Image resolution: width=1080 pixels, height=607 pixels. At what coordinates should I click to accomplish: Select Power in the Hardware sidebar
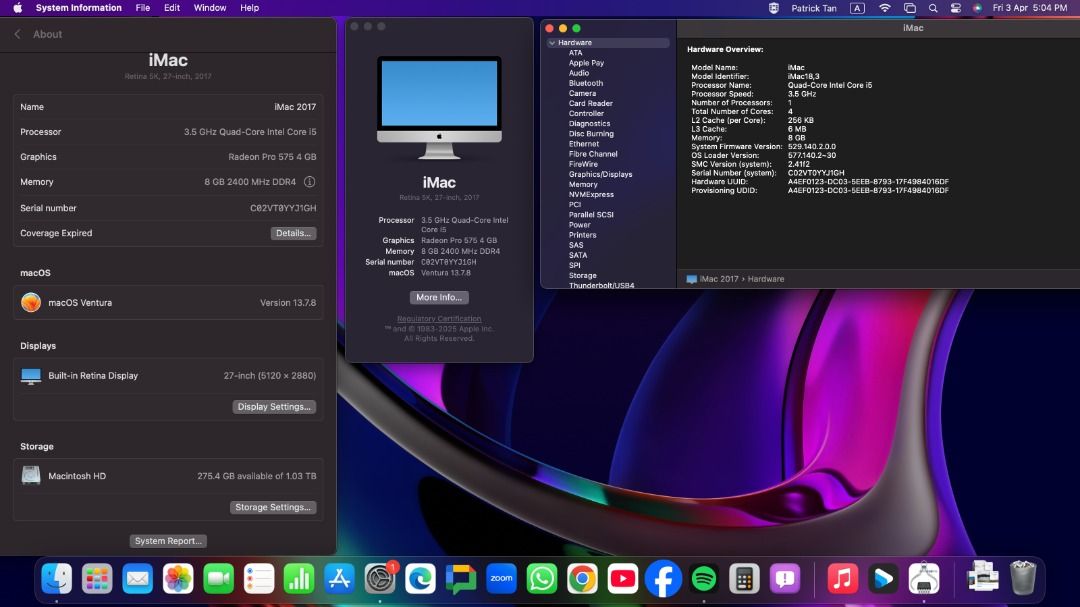pos(579,225)
